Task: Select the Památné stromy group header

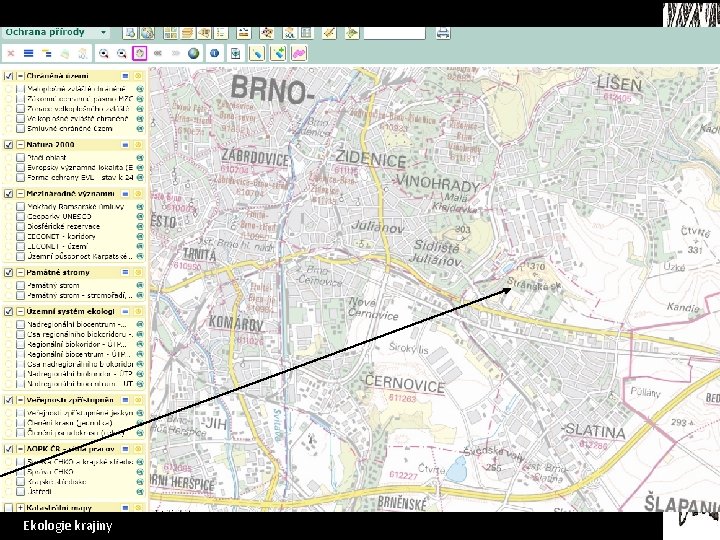Action: 59,272
